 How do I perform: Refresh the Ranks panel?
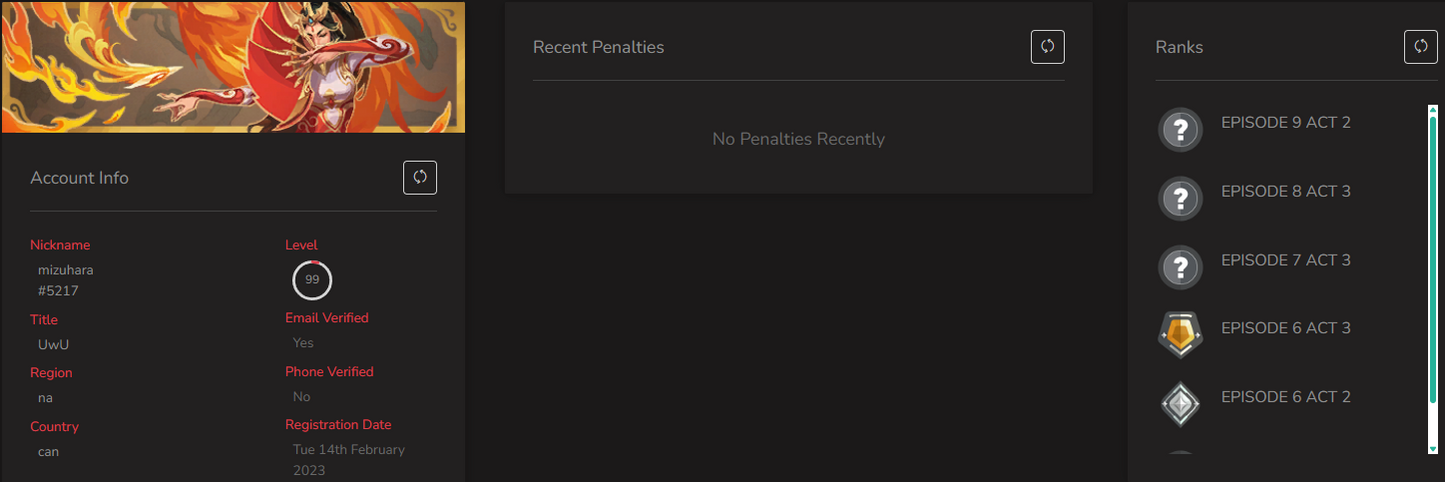pos(1421,46)
